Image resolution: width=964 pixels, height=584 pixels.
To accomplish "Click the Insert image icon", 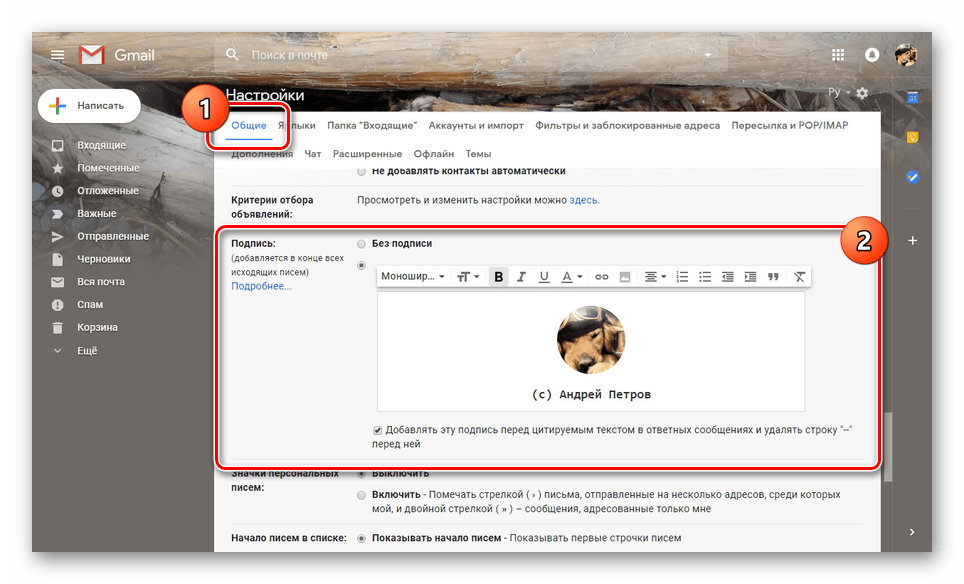I will click(625, 277).
